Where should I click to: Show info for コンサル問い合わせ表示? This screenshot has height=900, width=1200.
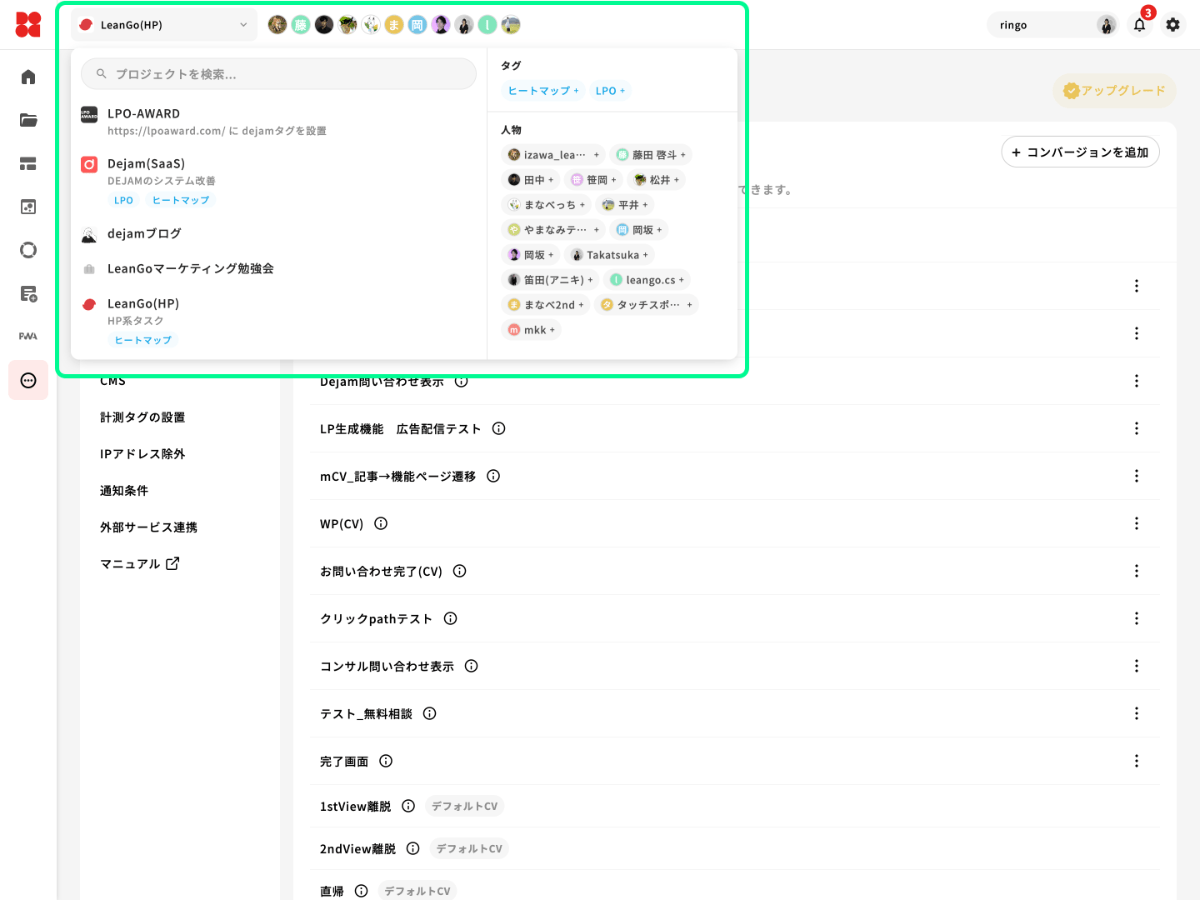(x=471, y=666)
